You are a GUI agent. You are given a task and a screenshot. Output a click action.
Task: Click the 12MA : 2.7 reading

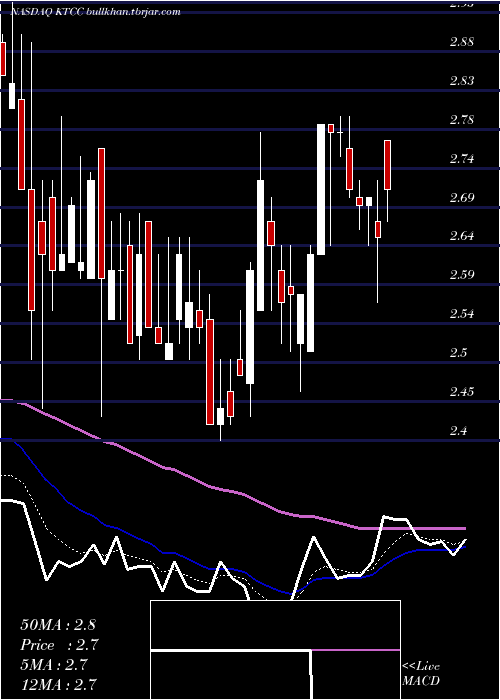[59, 684]
